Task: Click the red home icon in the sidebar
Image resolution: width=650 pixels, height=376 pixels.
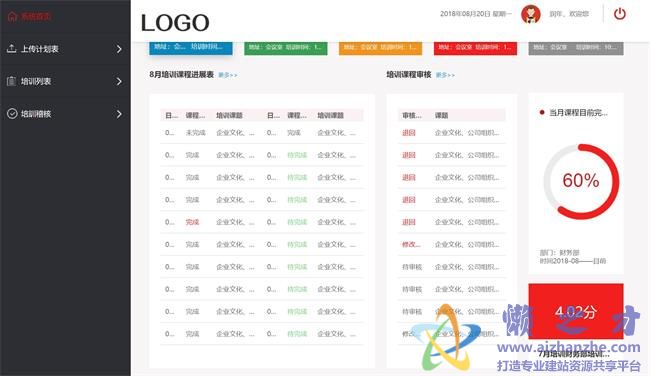Action: click(x=12, y=16)
